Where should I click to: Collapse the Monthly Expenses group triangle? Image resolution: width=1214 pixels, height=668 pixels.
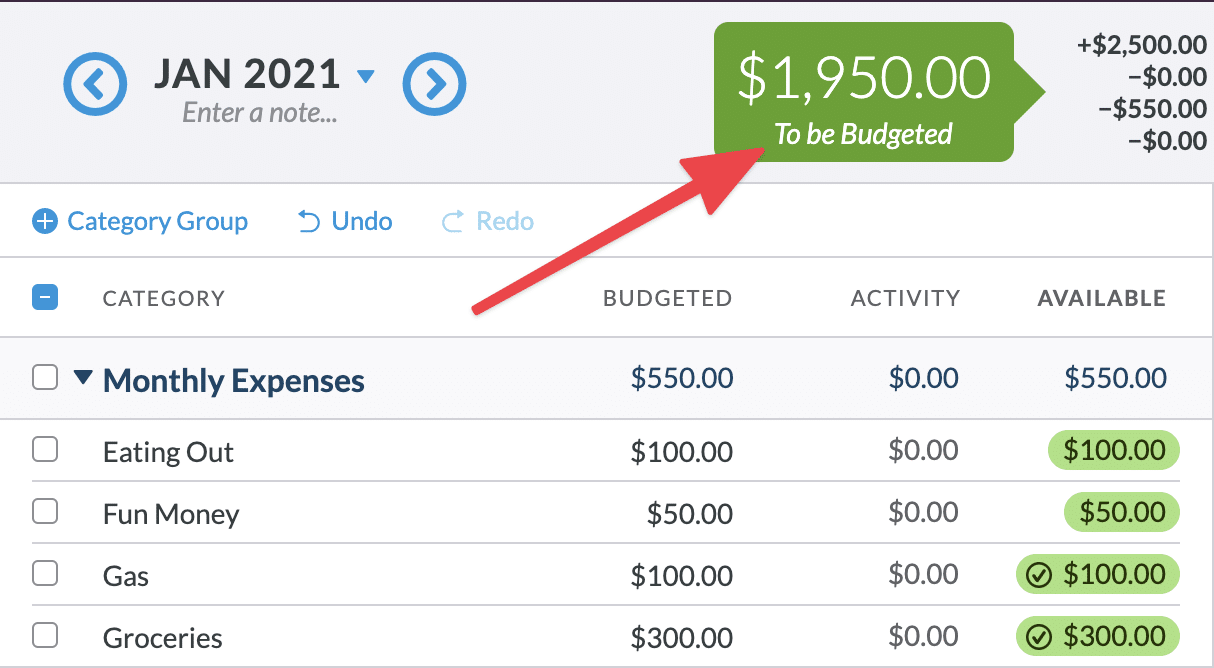pos(84,378)
